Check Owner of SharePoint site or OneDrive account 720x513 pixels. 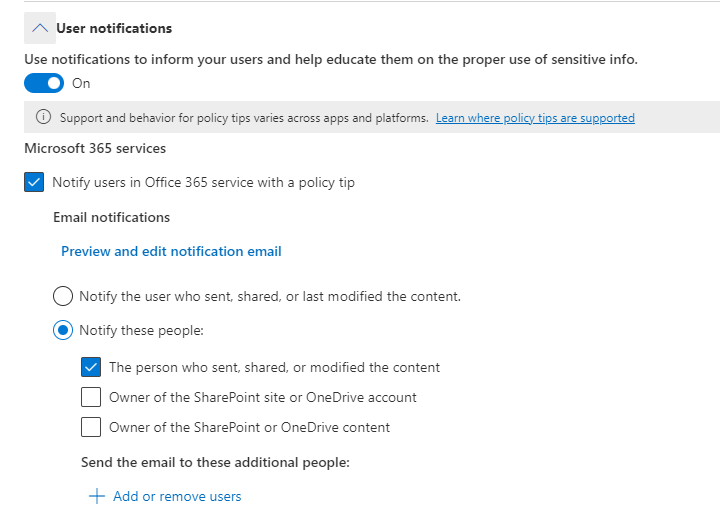[x=91, y=397]
